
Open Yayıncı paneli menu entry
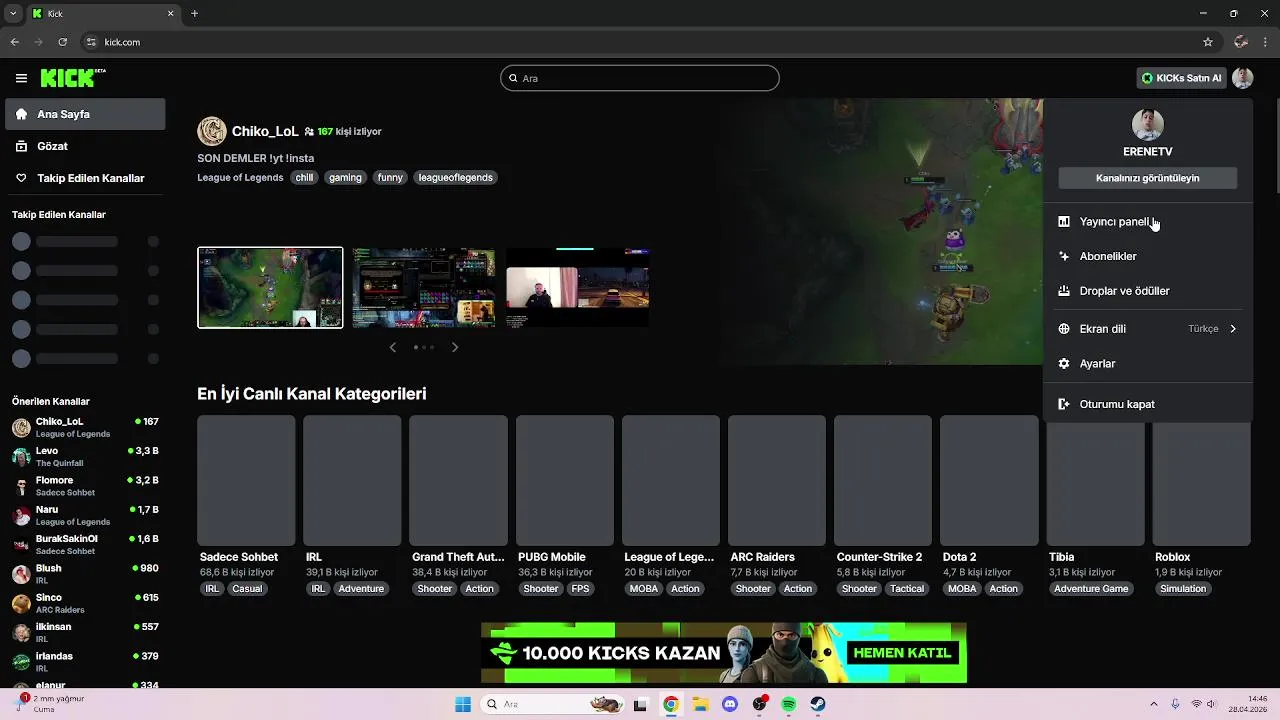[x=1148, y=222]
